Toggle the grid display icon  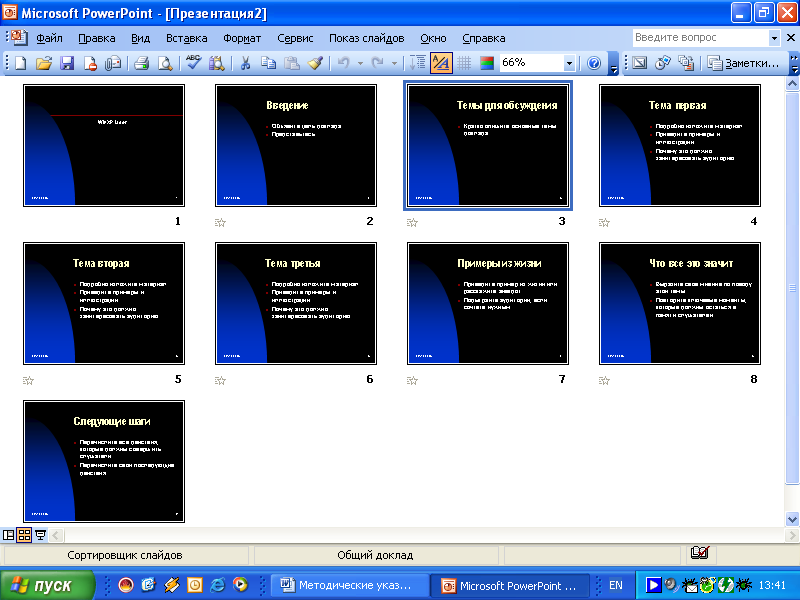point(464,63)
